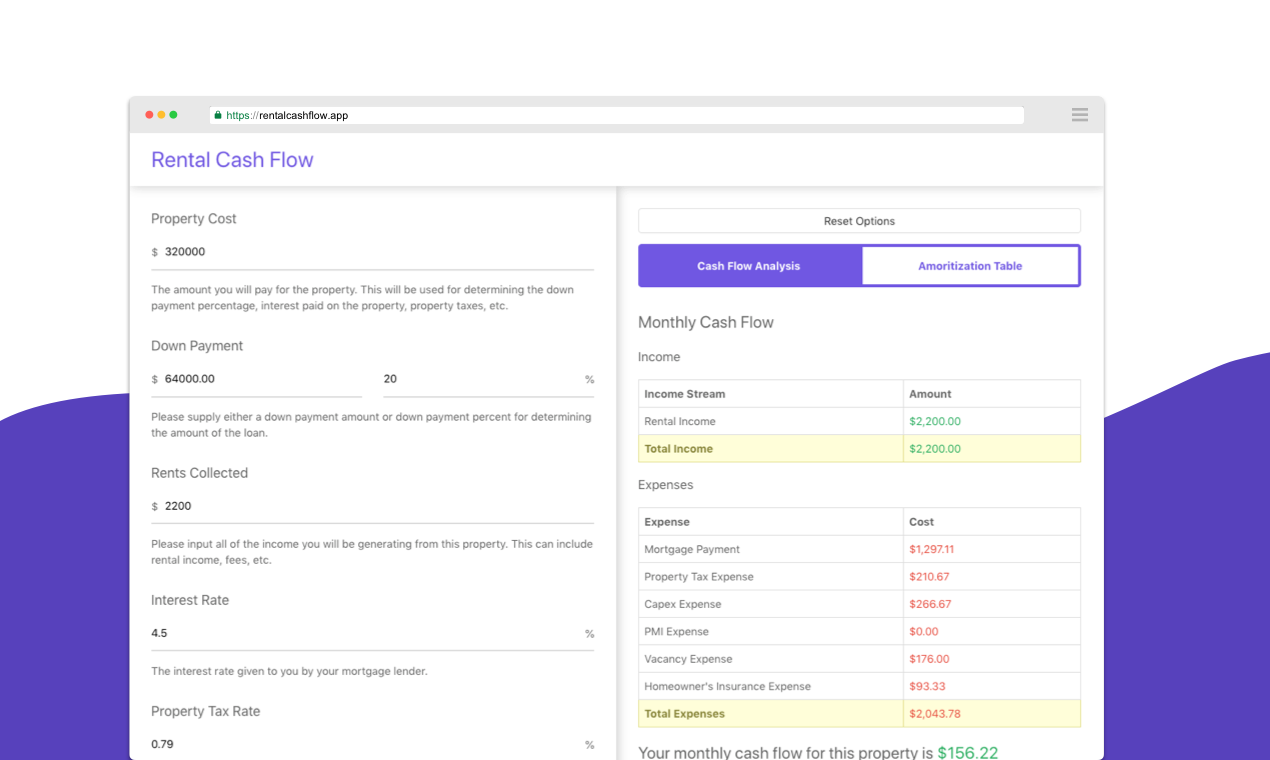1270x760 pixels.
Task: Click the Rental Income amount $2,200.00
Action: click(935, 421)
